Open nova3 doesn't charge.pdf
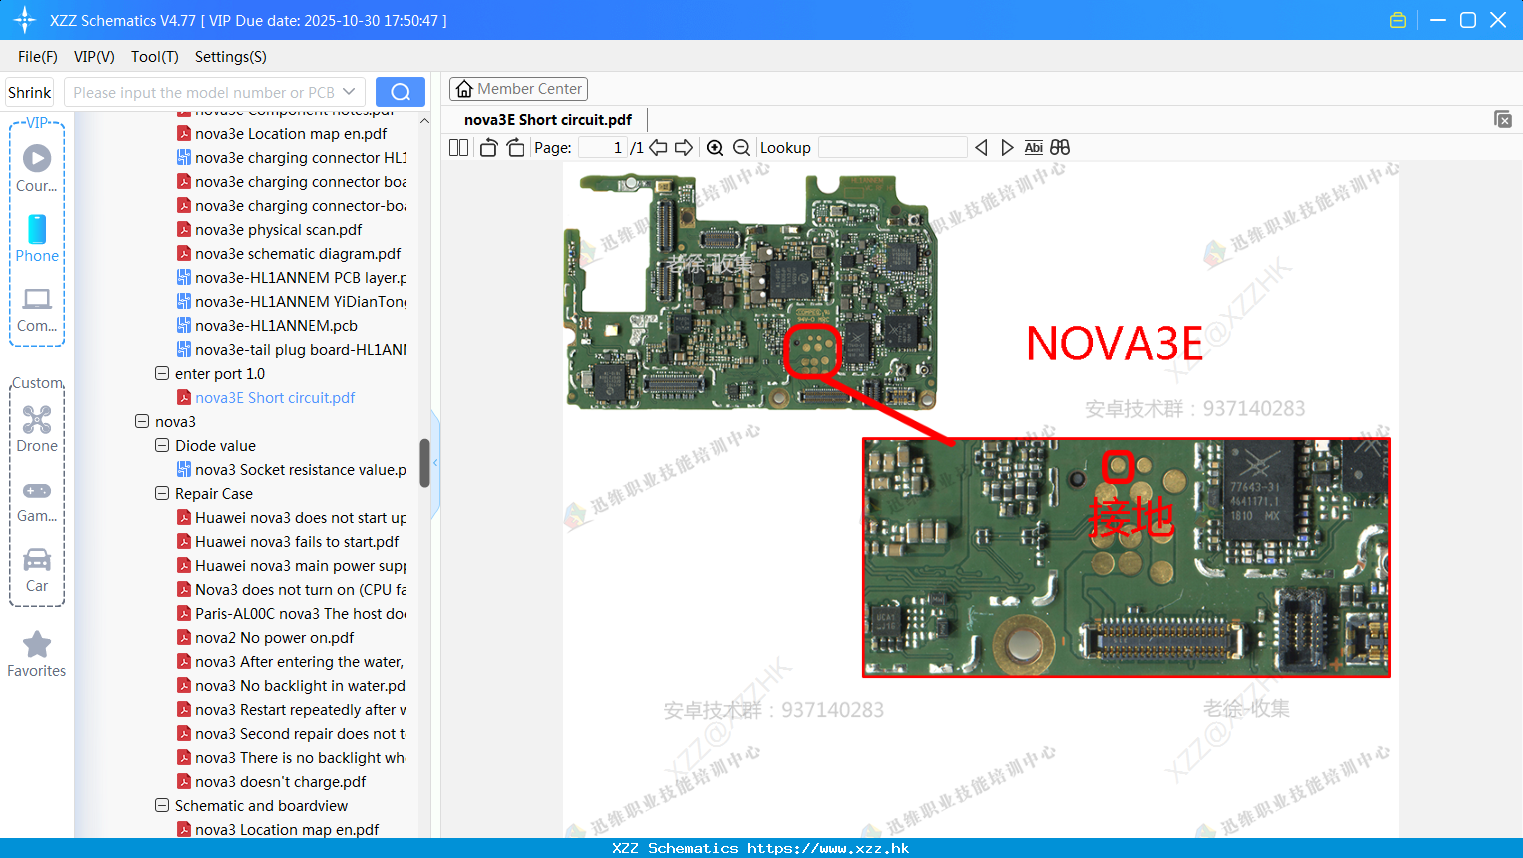 pyautogui.click(x=280, y=782)
